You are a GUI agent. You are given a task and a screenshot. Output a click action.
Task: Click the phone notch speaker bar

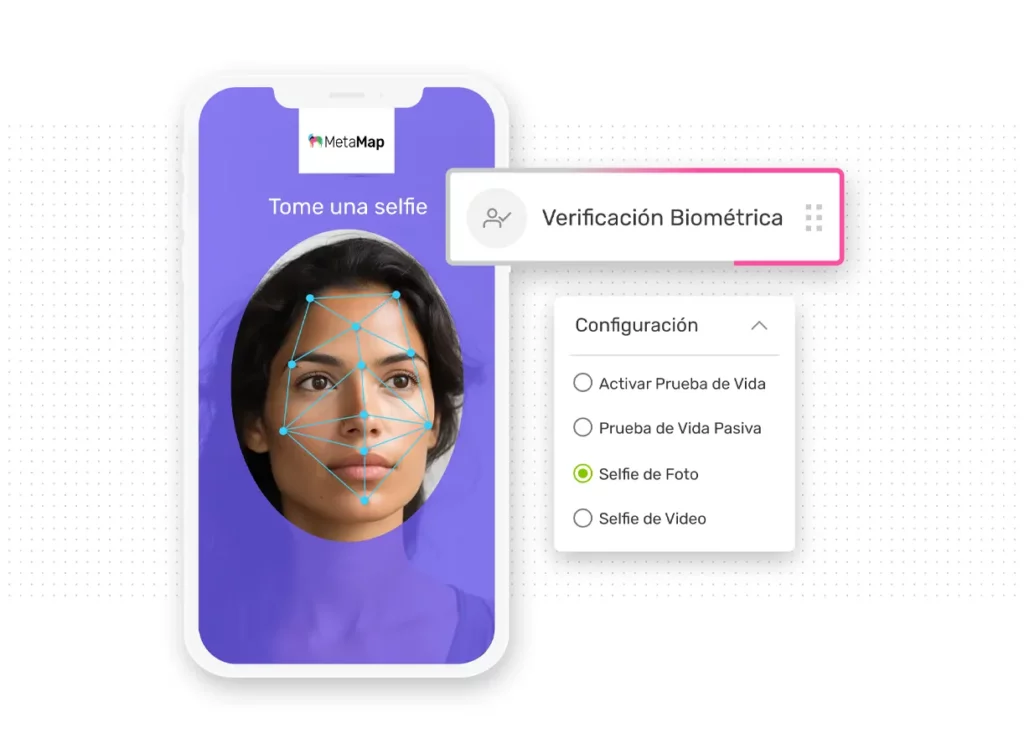point(347,95)
